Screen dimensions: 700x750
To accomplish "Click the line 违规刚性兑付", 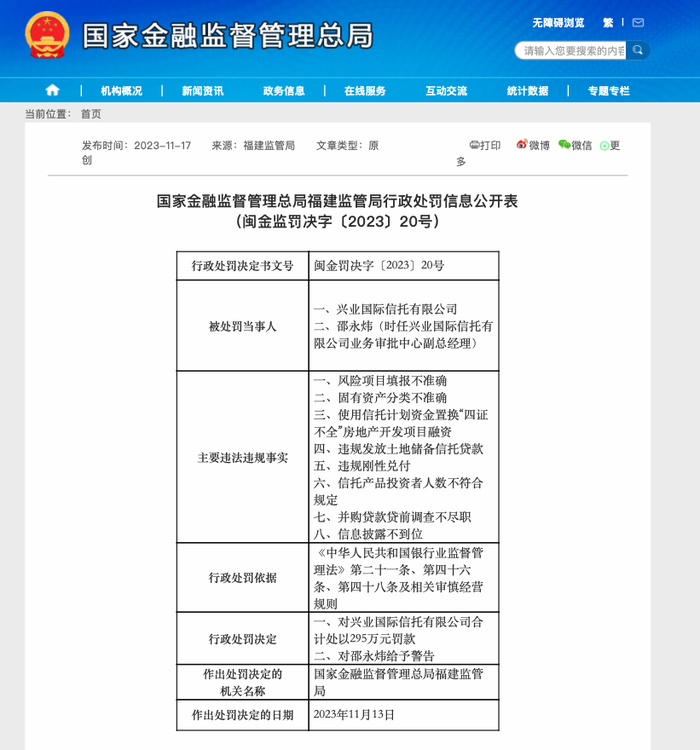I will coord(374,465).
